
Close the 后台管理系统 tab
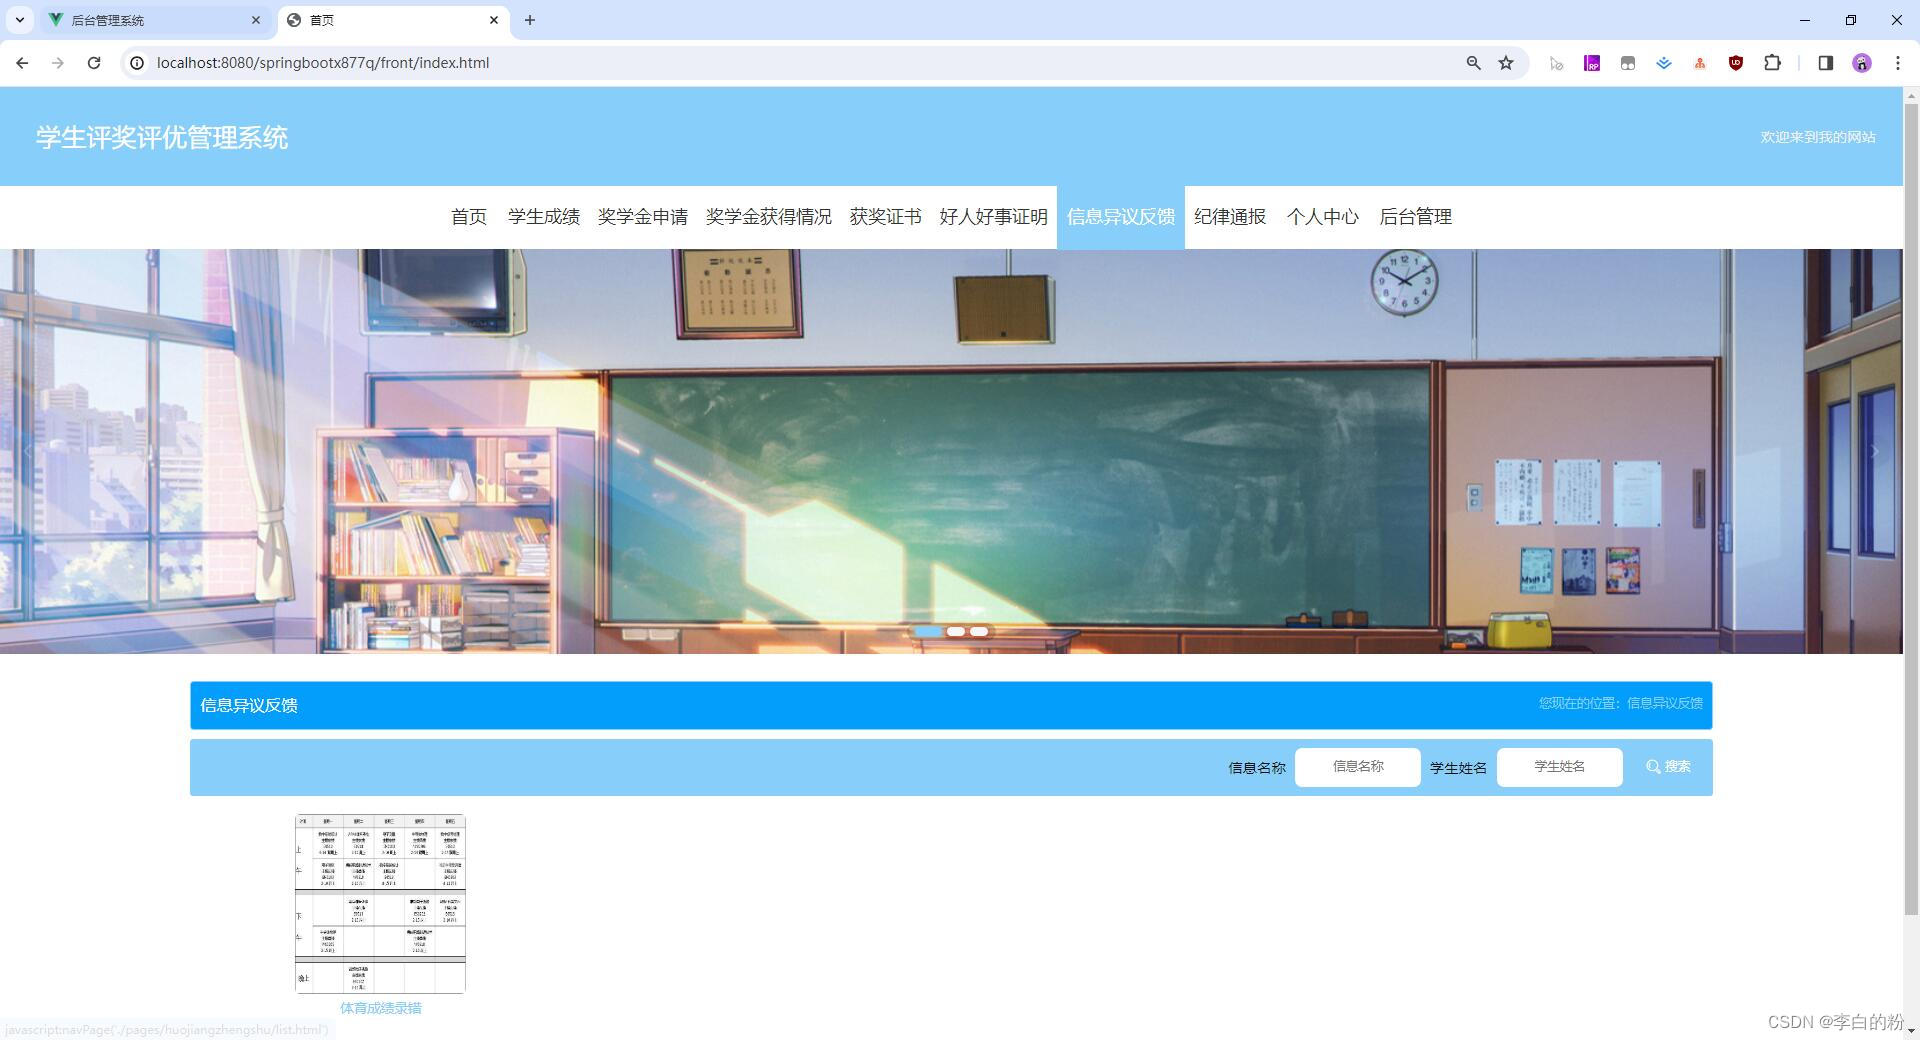[256, 20]
